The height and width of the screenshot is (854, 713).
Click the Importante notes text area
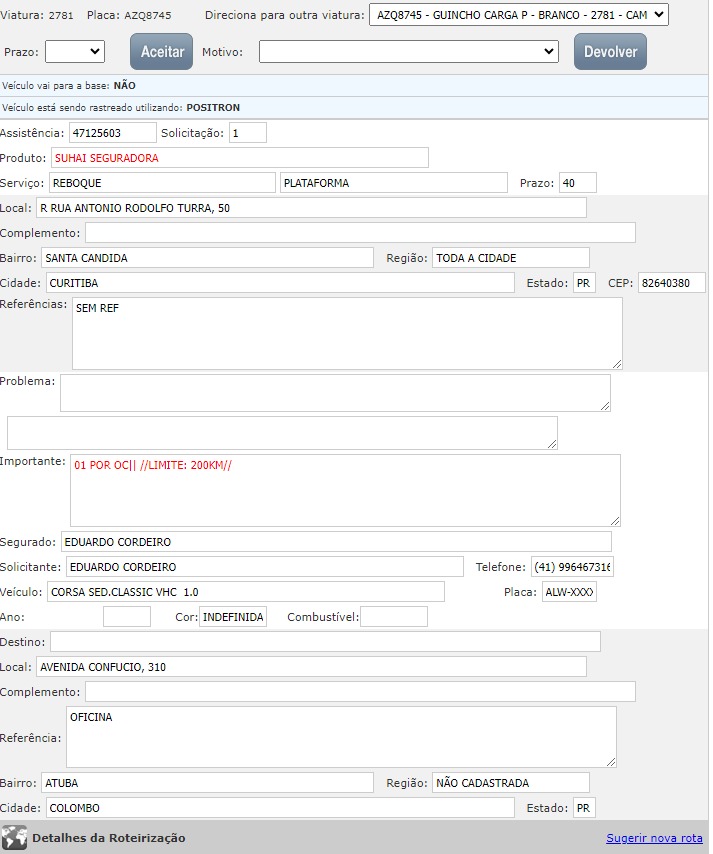click(x=345, y=490)
